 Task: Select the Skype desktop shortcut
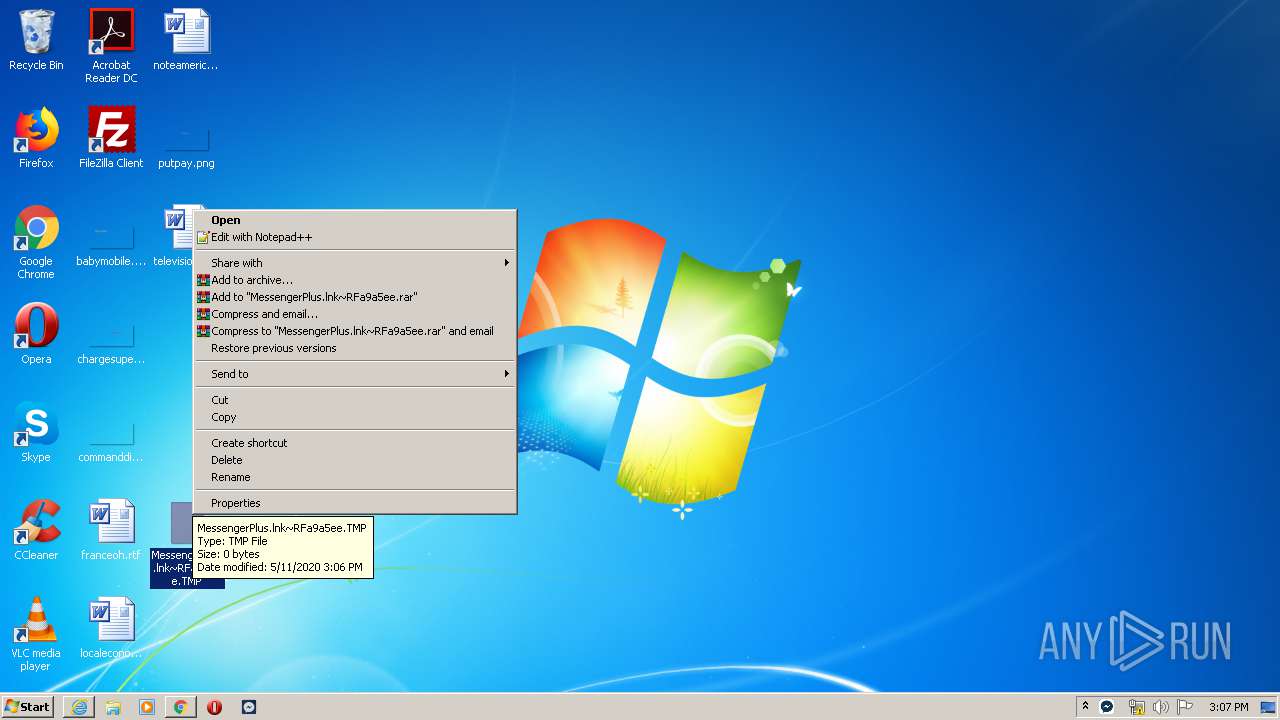[x=36, y=432]
